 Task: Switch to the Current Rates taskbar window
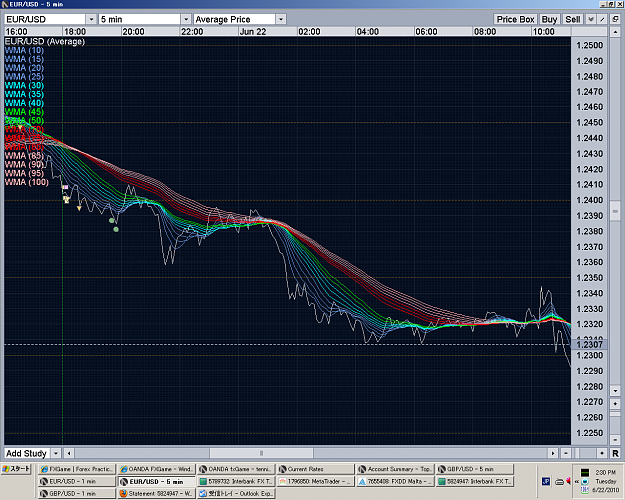tap(315, 469)
